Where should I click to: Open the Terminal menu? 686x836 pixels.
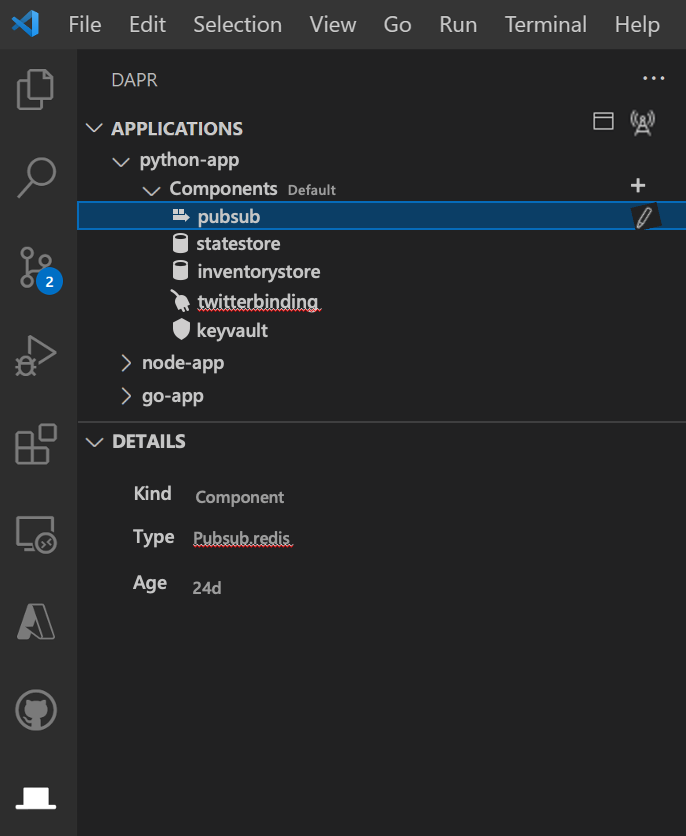tap(546, 25)
